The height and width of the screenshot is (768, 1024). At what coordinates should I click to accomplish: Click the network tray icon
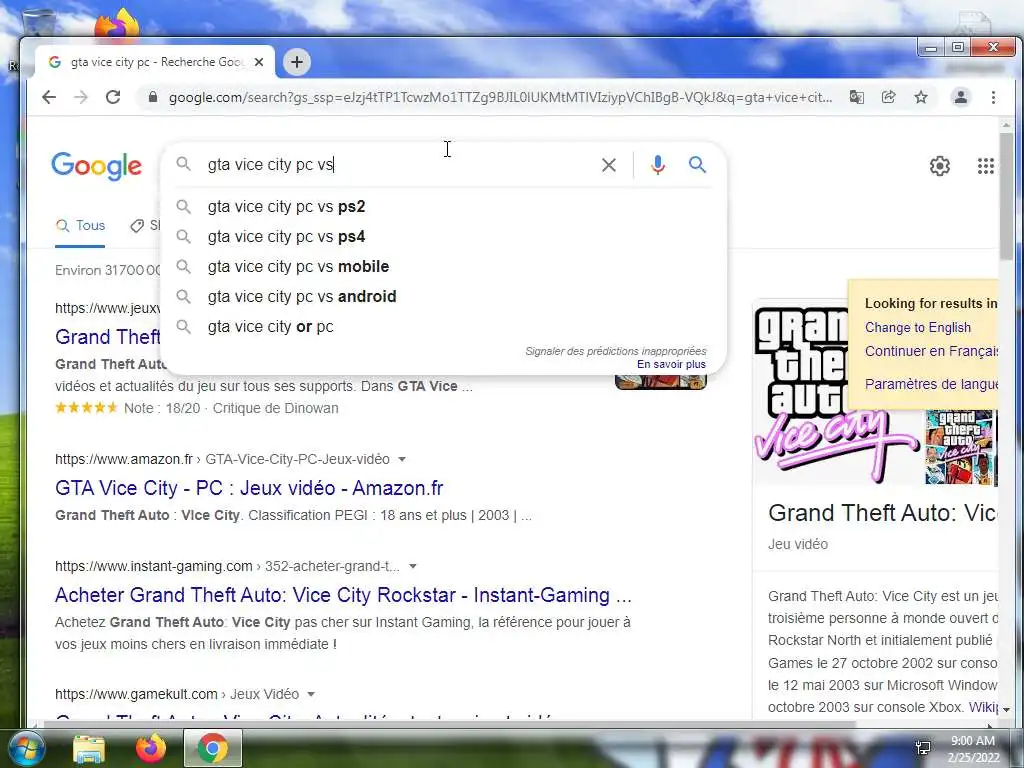(x=923, y=748)
